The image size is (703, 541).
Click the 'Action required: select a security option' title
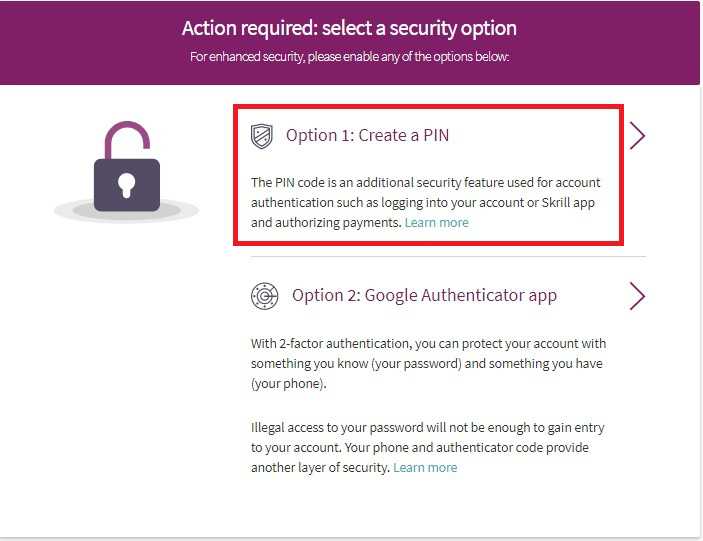point(349,27)
